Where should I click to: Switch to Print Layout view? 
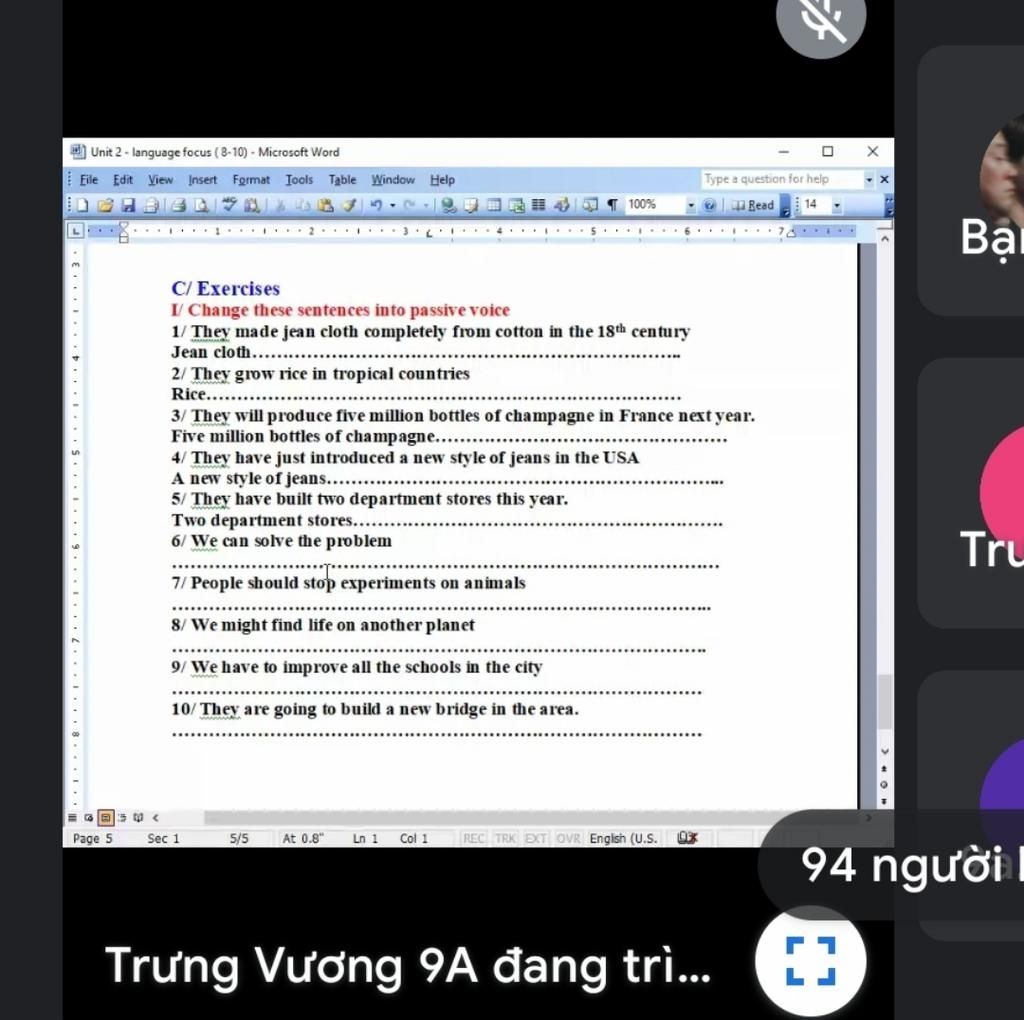click(x=105, y=817)
